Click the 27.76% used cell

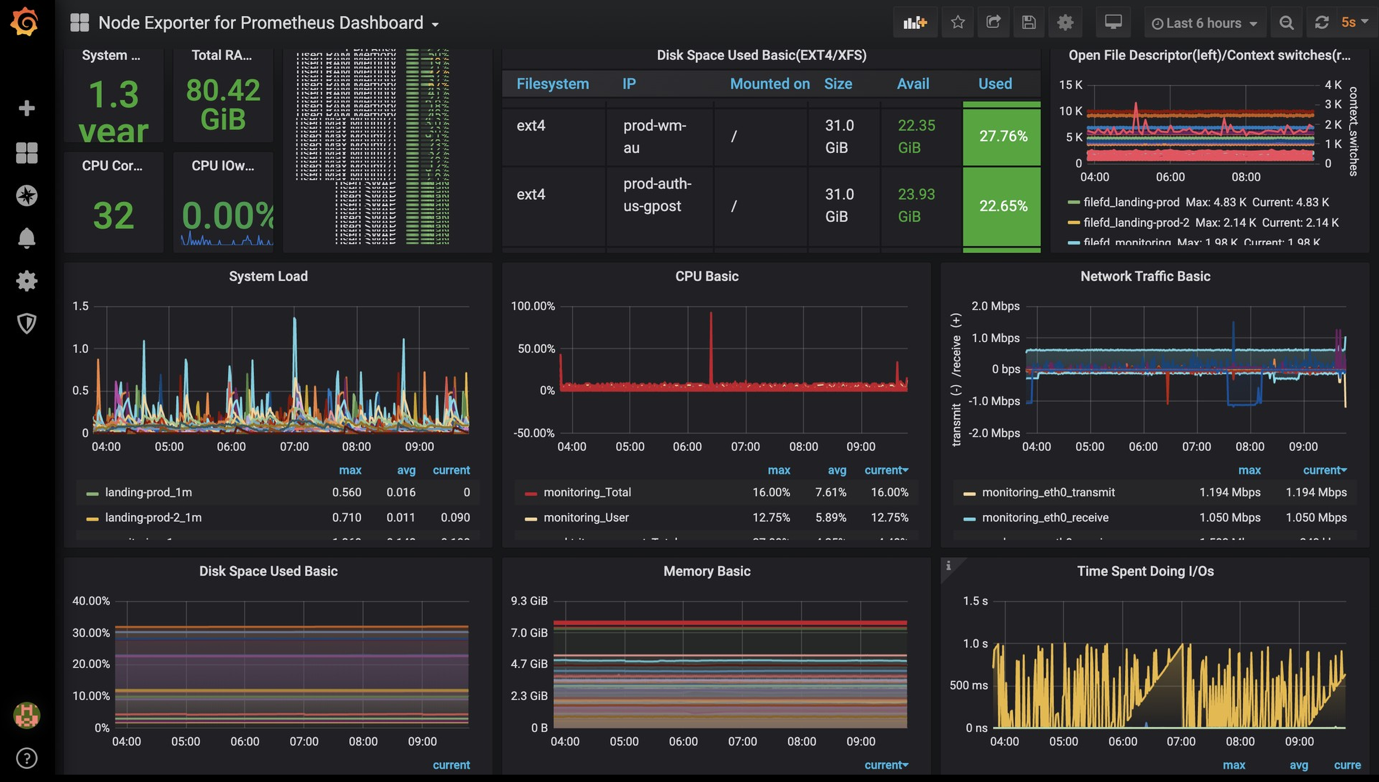coord(1002,136)
